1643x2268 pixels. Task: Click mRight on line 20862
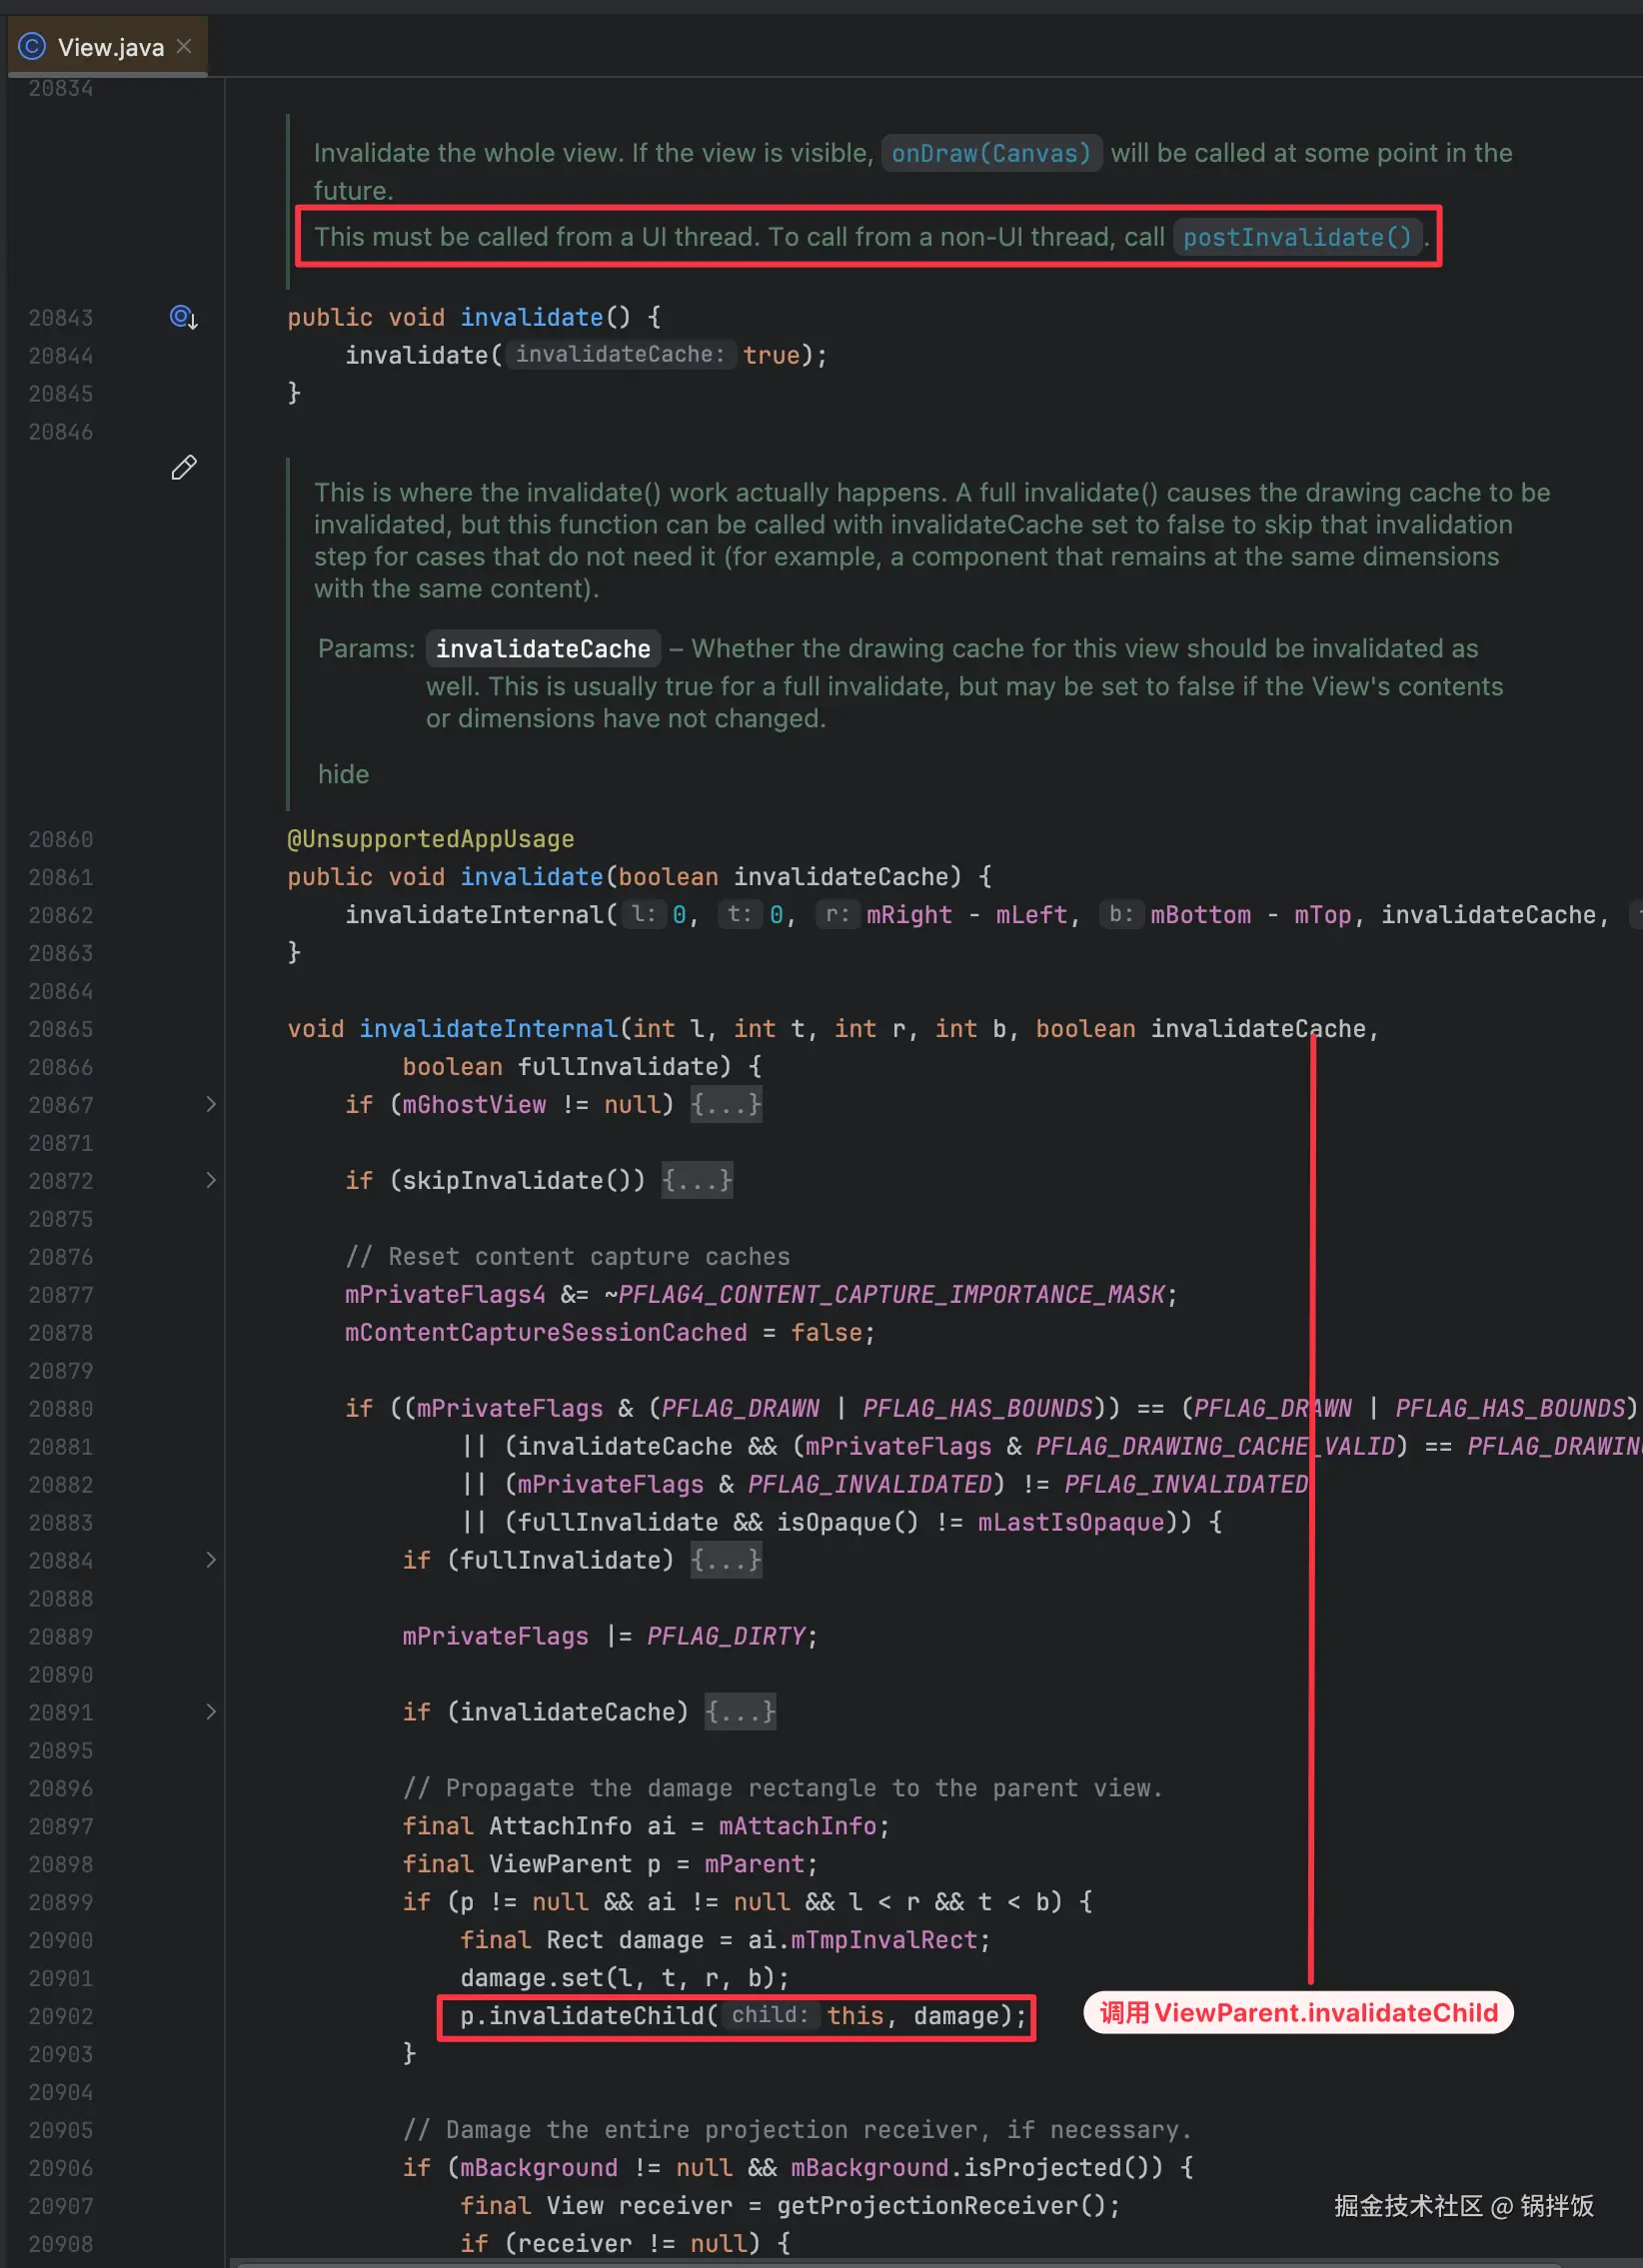[x=909, y=915]
